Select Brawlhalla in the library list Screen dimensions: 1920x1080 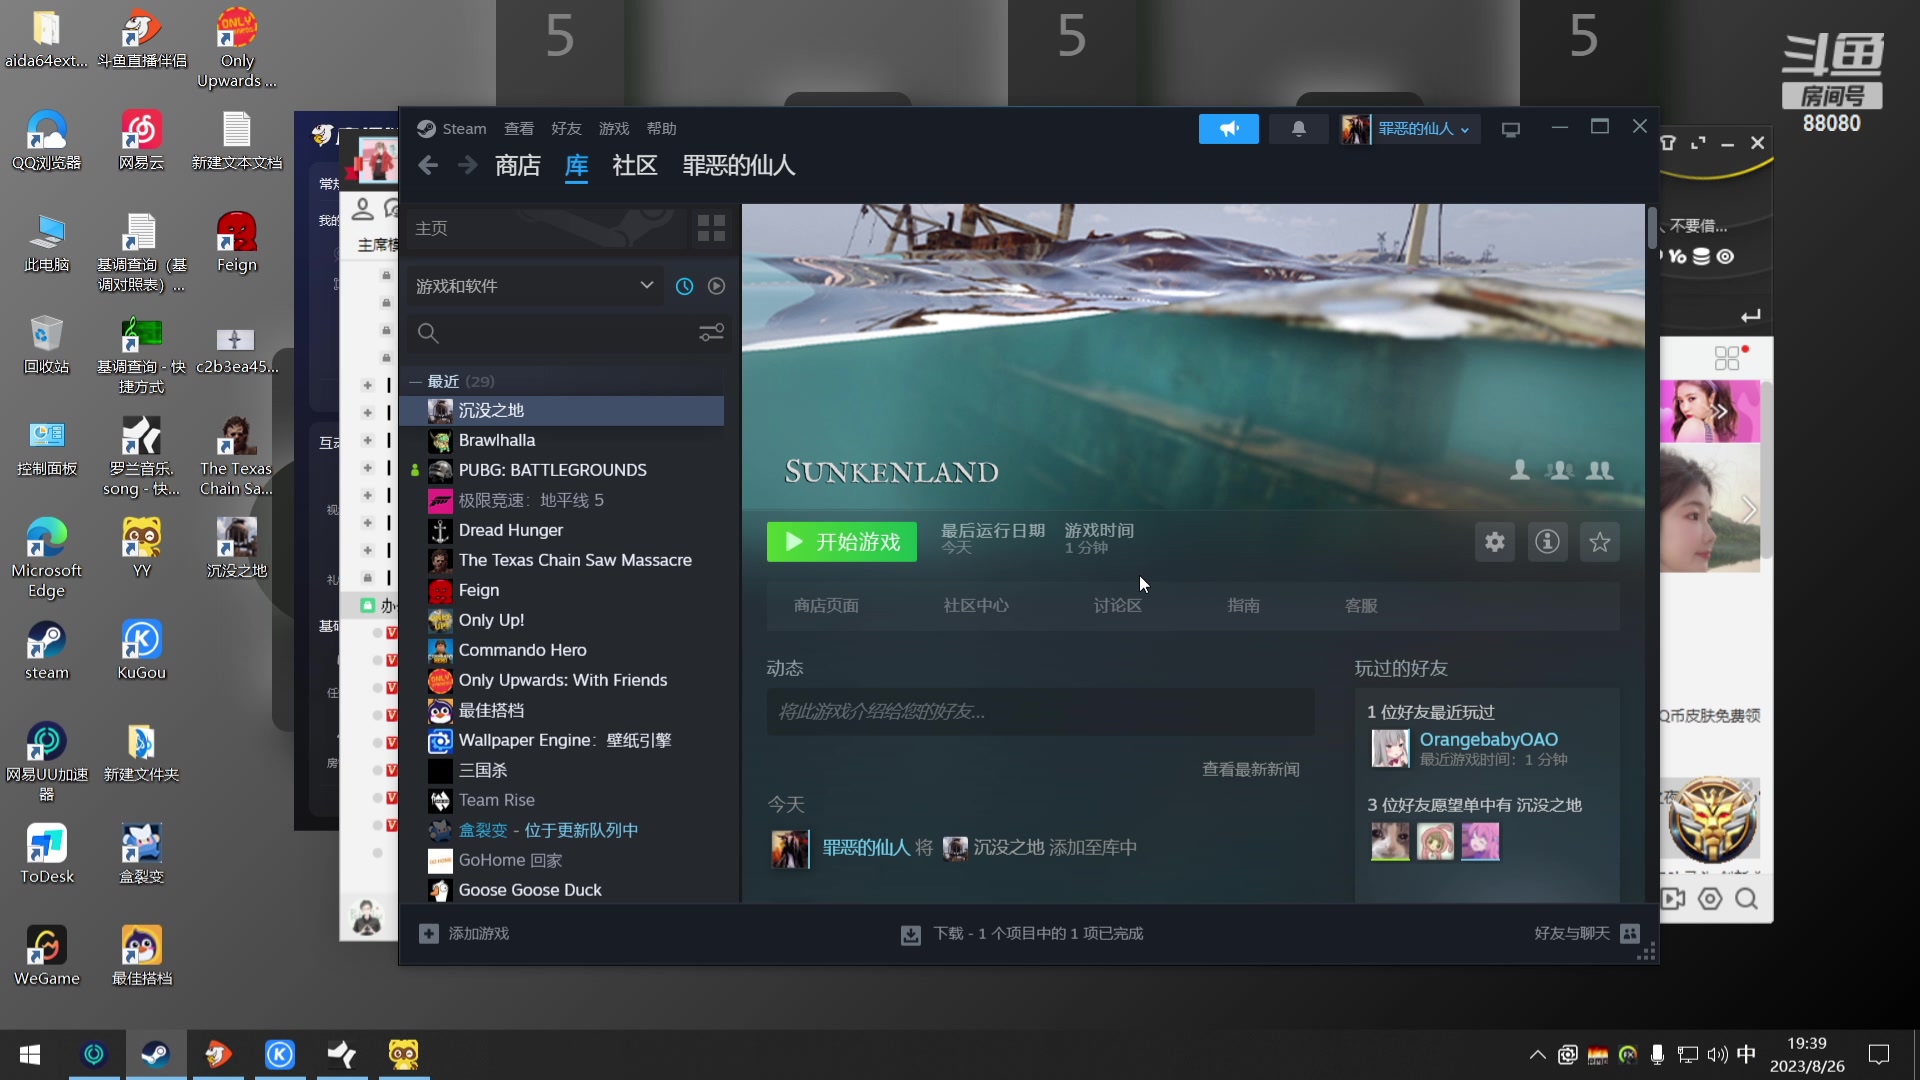[561, 441]
